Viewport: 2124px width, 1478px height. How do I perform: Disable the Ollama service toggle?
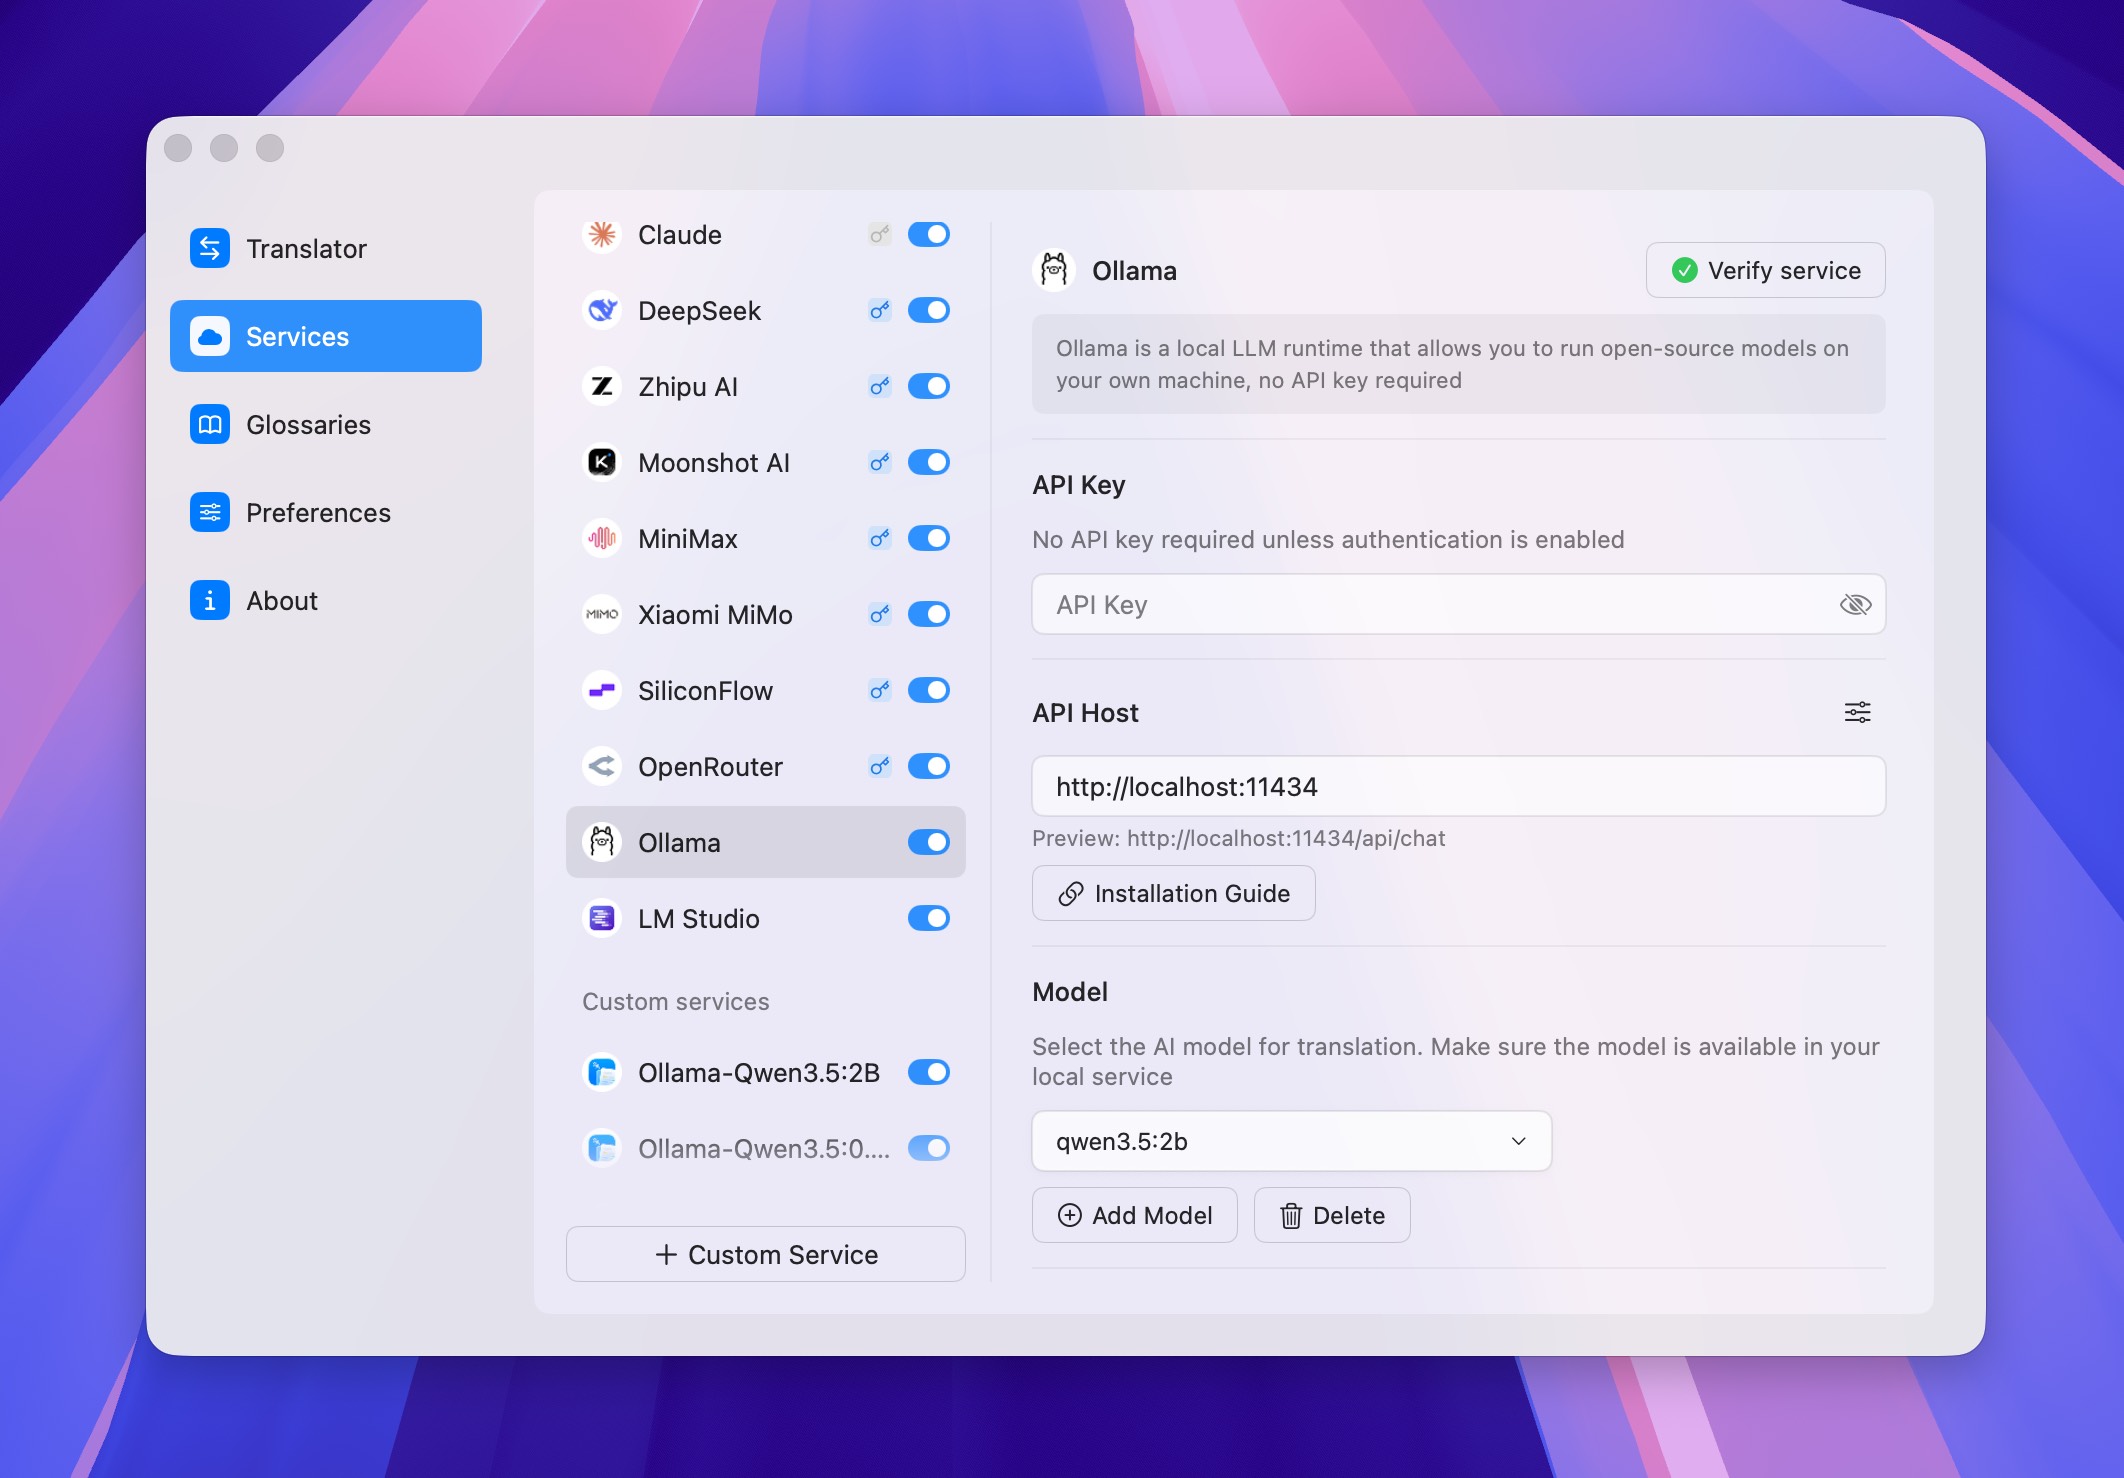click(x=929, y=843)
